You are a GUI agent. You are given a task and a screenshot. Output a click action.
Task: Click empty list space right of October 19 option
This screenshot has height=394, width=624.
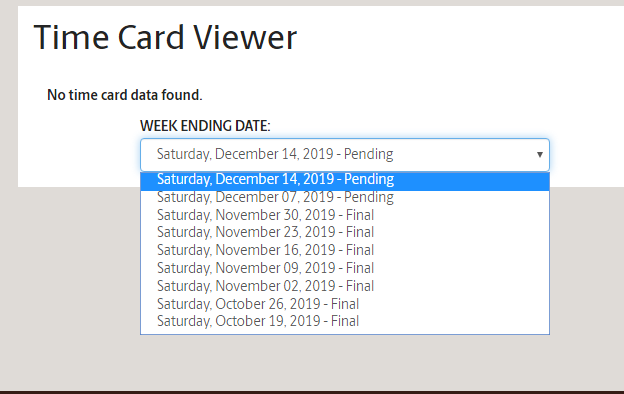(x=454, y=321)
